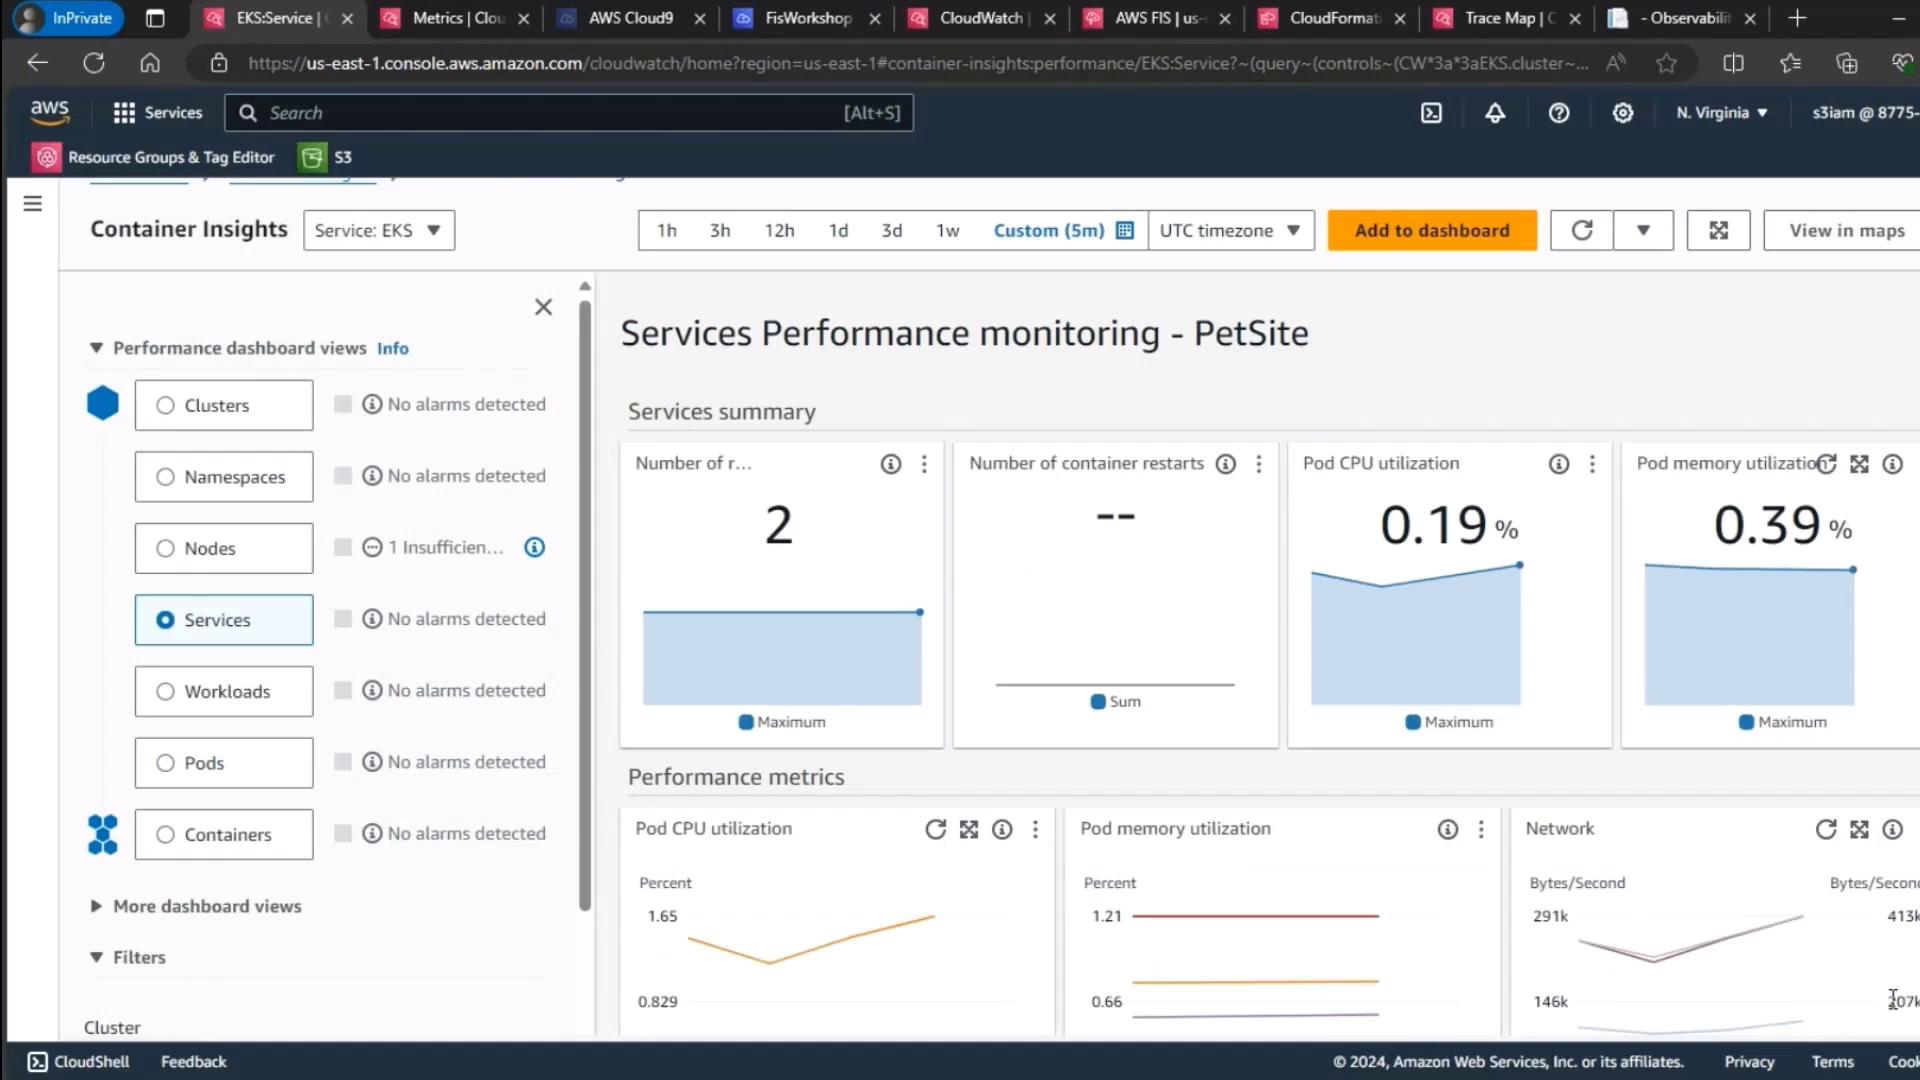
Task: Enlarge the Pod CPU utilization performance chart
Action: [969, 829]
